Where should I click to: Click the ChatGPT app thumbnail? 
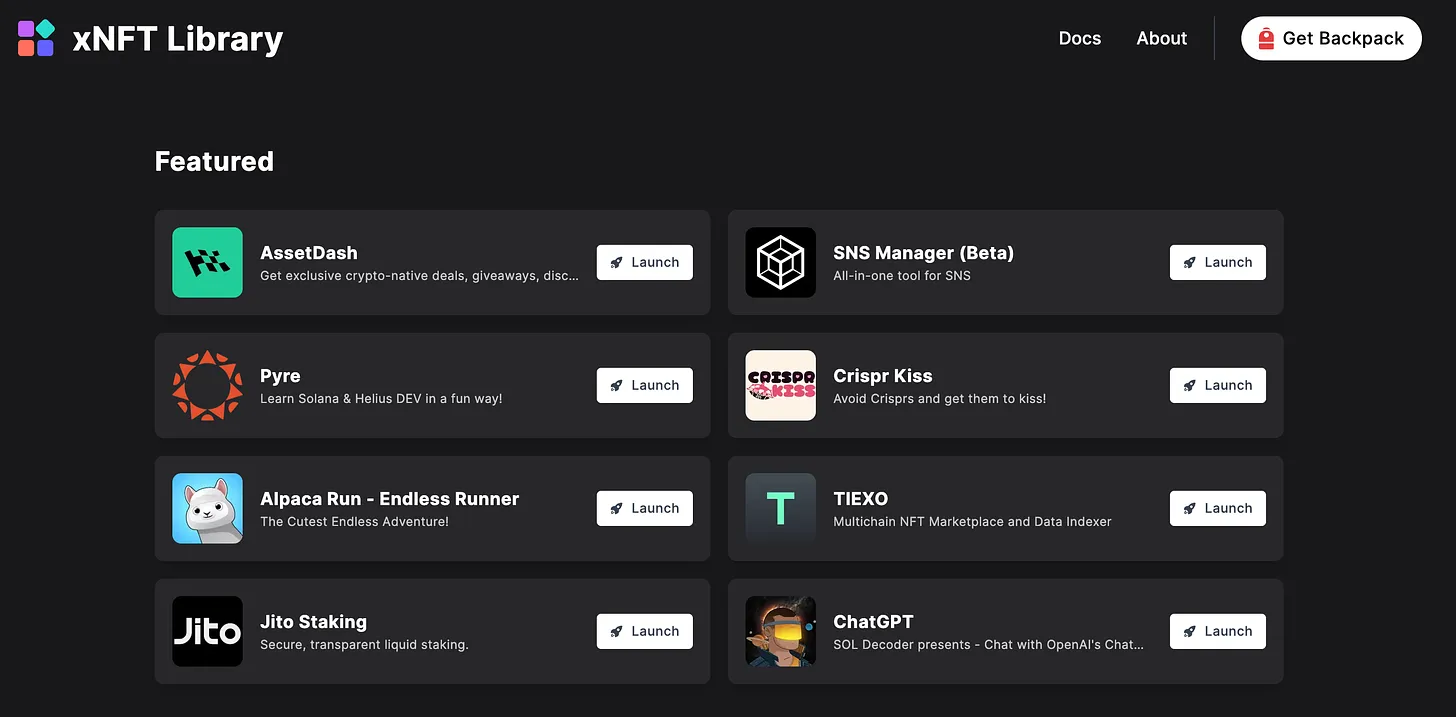[780, 631]
